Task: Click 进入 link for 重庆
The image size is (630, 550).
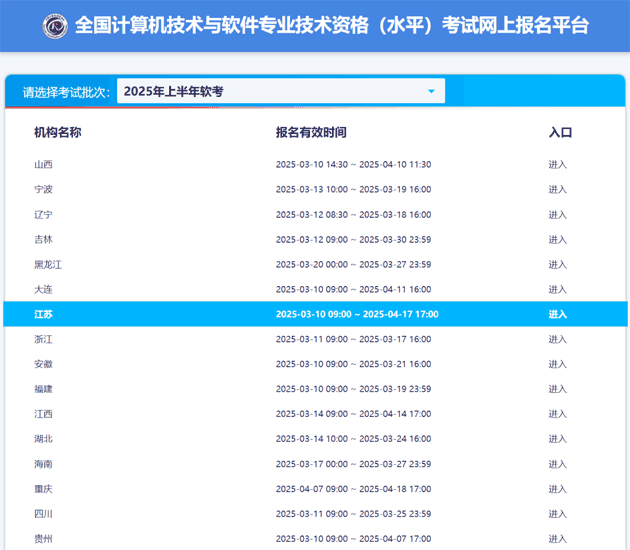Action: click(x=558, y=489)
